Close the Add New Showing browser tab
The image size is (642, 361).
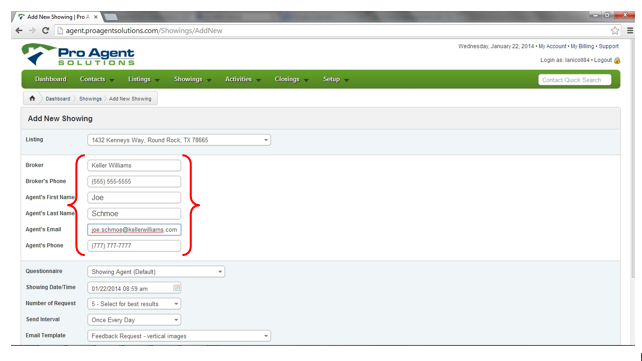(96, 17)
